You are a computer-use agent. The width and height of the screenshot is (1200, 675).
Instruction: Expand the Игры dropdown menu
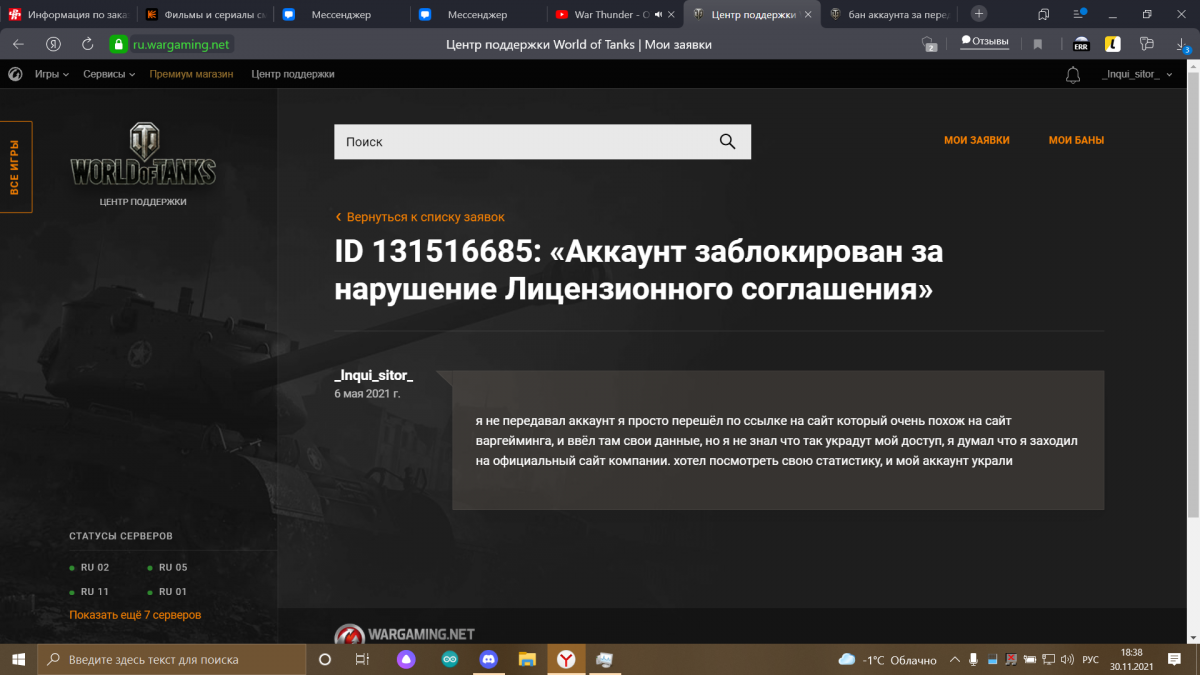[52, 75]
